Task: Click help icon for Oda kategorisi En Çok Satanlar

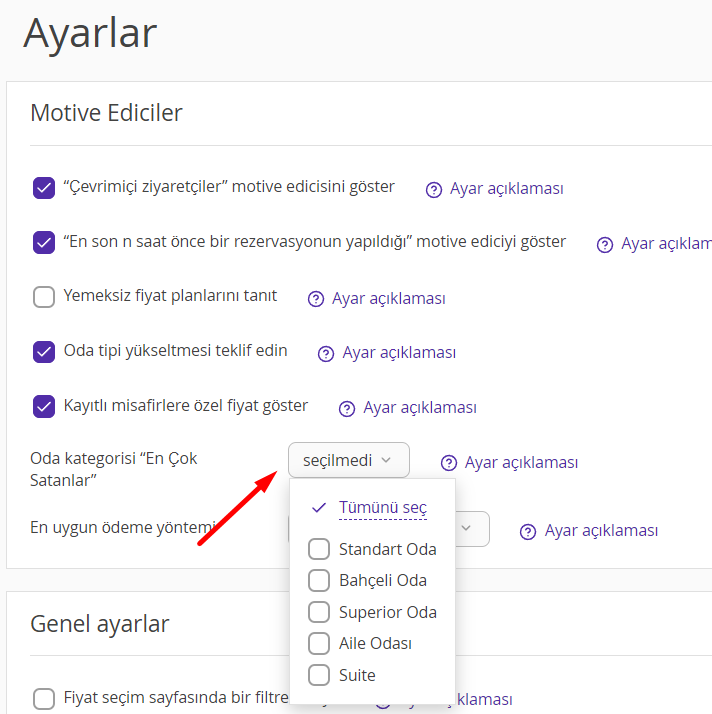Action: [449, 463]
